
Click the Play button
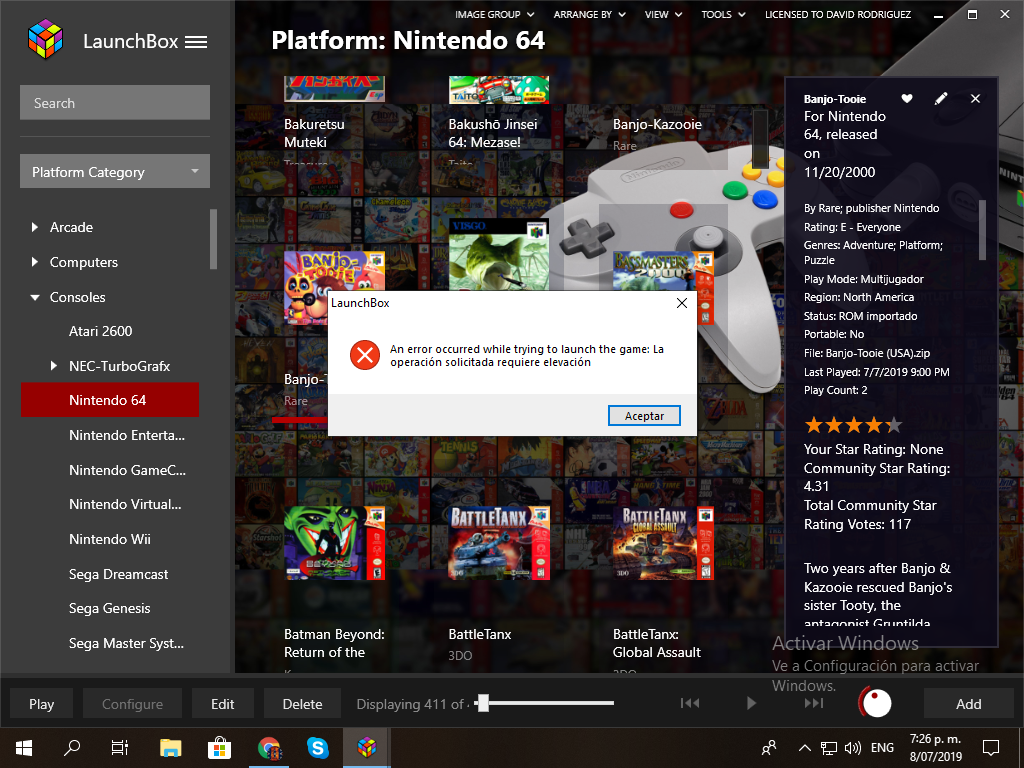[41, 704]
